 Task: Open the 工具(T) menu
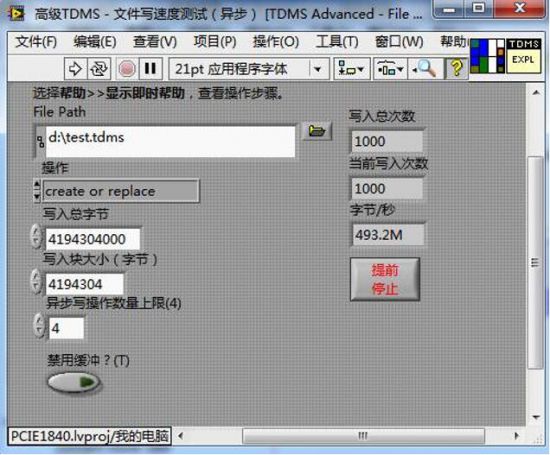(x=337, y=42)
